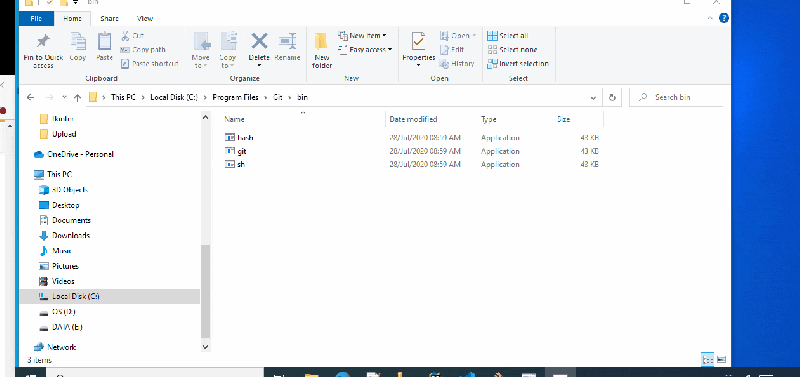Open the Copy to dropdown
Viewport: 800px width, 377px height.
(228, 50)
